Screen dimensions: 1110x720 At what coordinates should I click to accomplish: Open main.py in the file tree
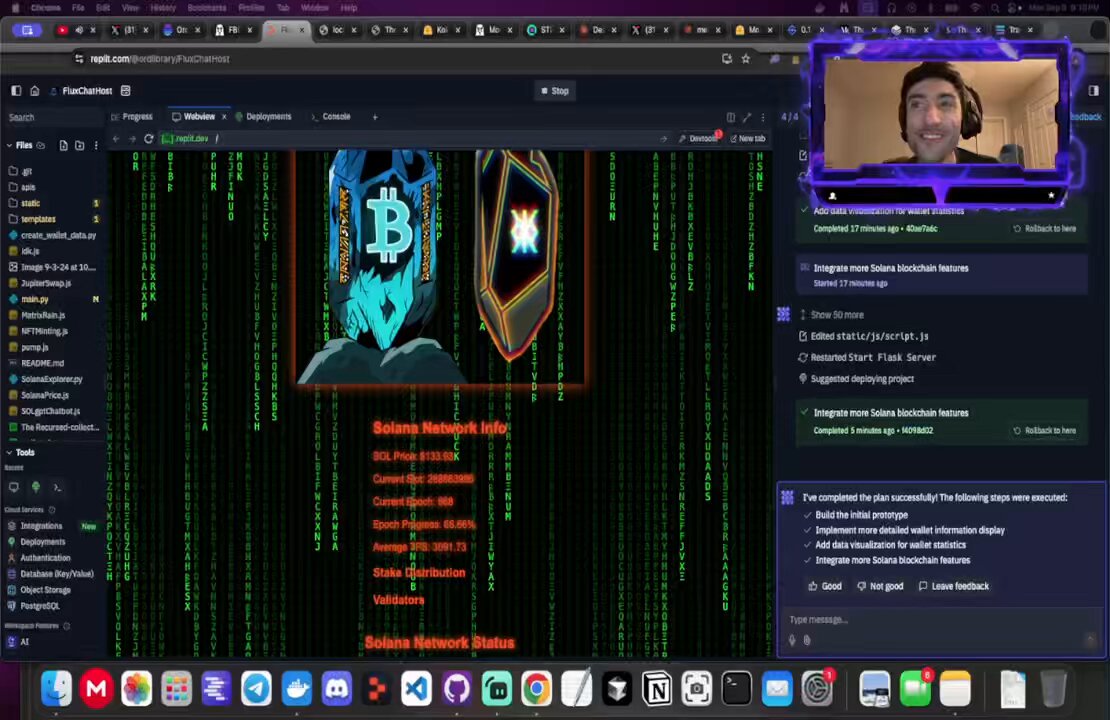point(35,299)
